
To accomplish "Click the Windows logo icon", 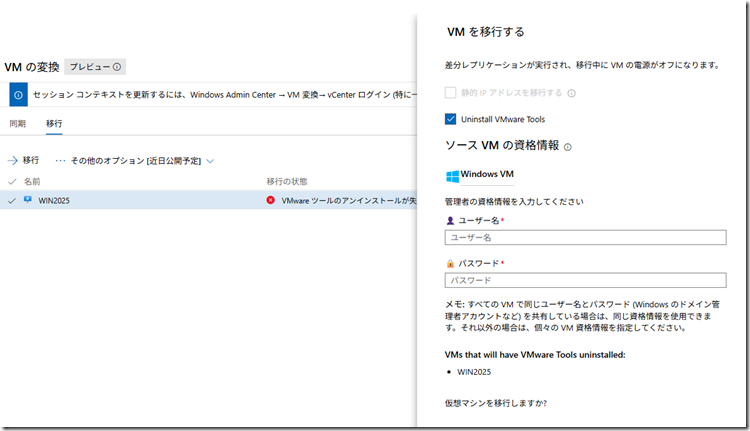I will pos(452,175).
